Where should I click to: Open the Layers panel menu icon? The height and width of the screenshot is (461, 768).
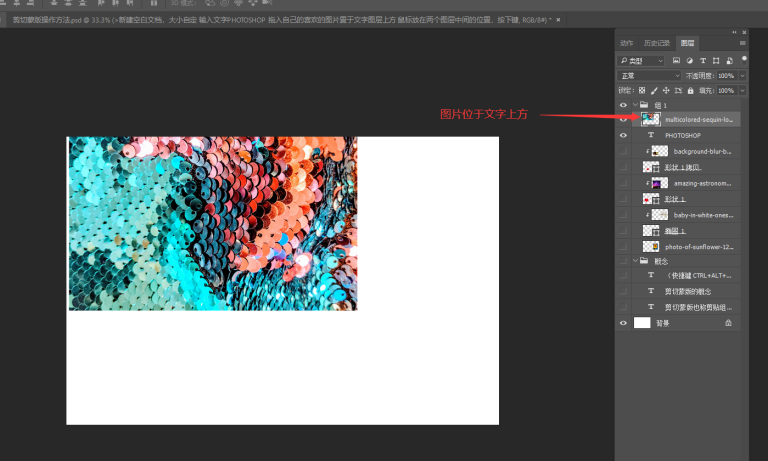coord(743,43)
